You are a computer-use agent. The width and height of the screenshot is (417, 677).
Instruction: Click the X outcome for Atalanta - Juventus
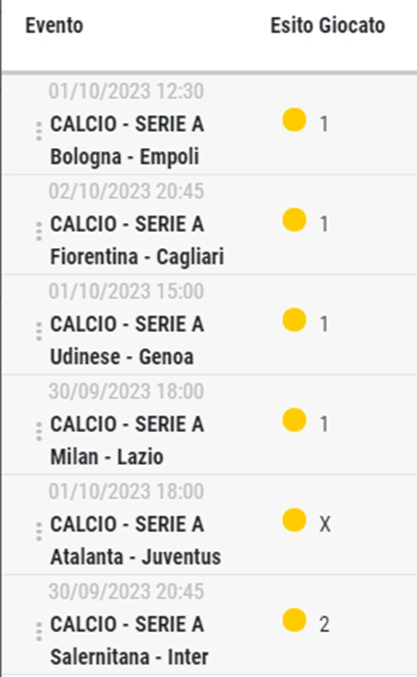325,525
